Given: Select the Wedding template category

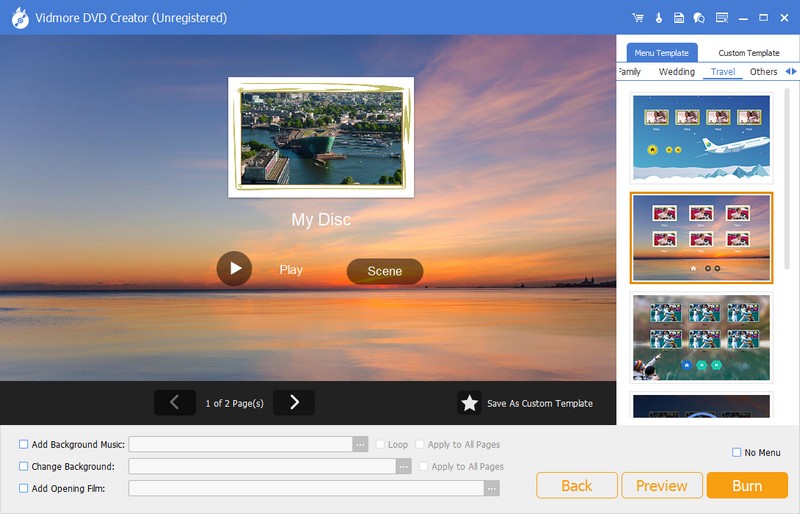Looking at the screenshot, I should click(x=676, y=72).
